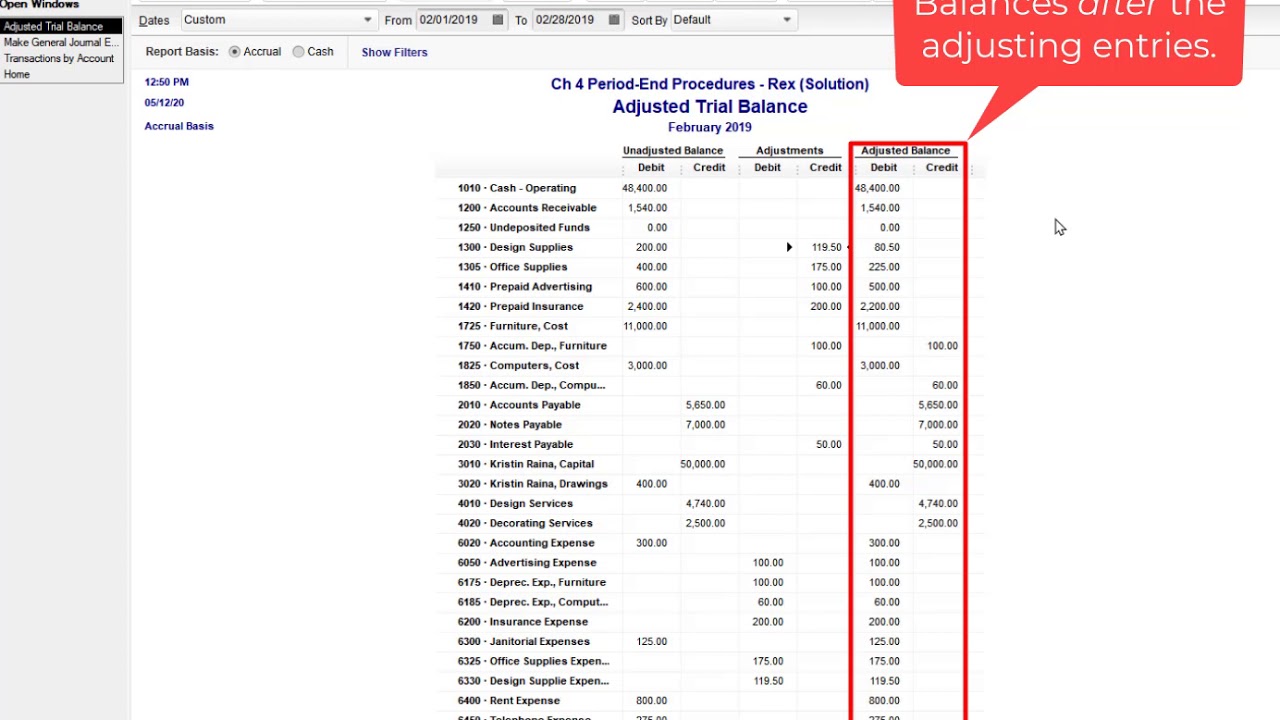Click the Adjustments column header
Image resolution: width=1280 pixels, height=720 pixels.
click(x=790, y=151)
